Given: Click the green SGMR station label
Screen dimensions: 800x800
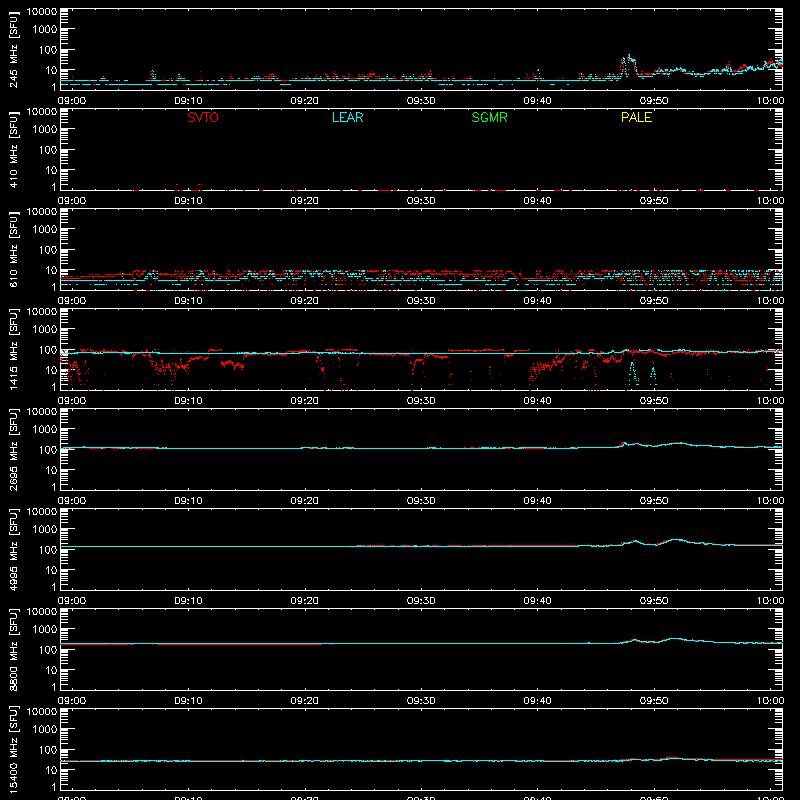Looking at the screenshot, I should click(489, 117).
